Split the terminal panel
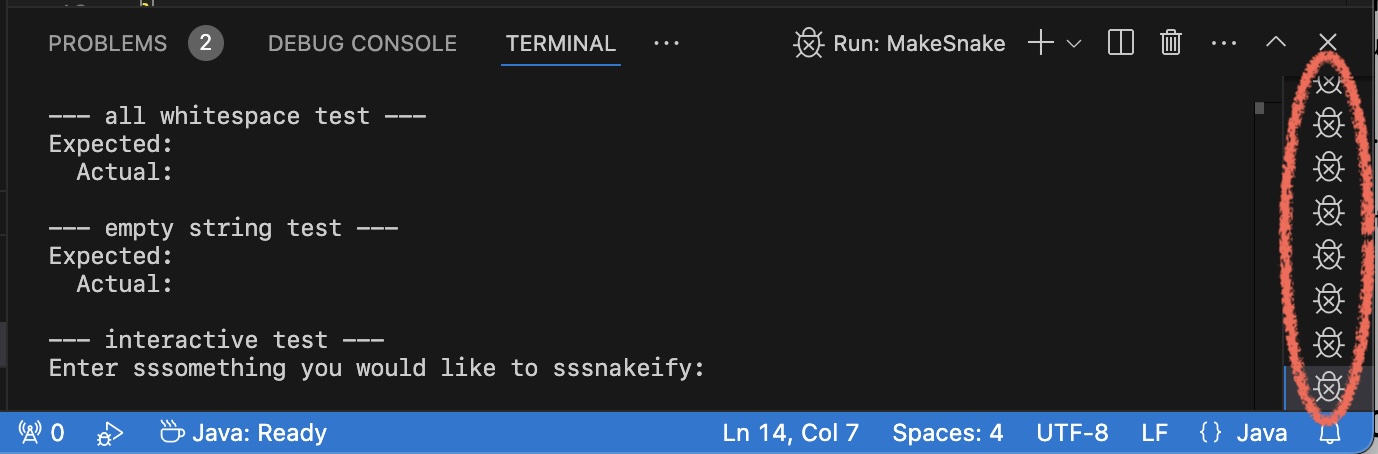 point(1120,43)
